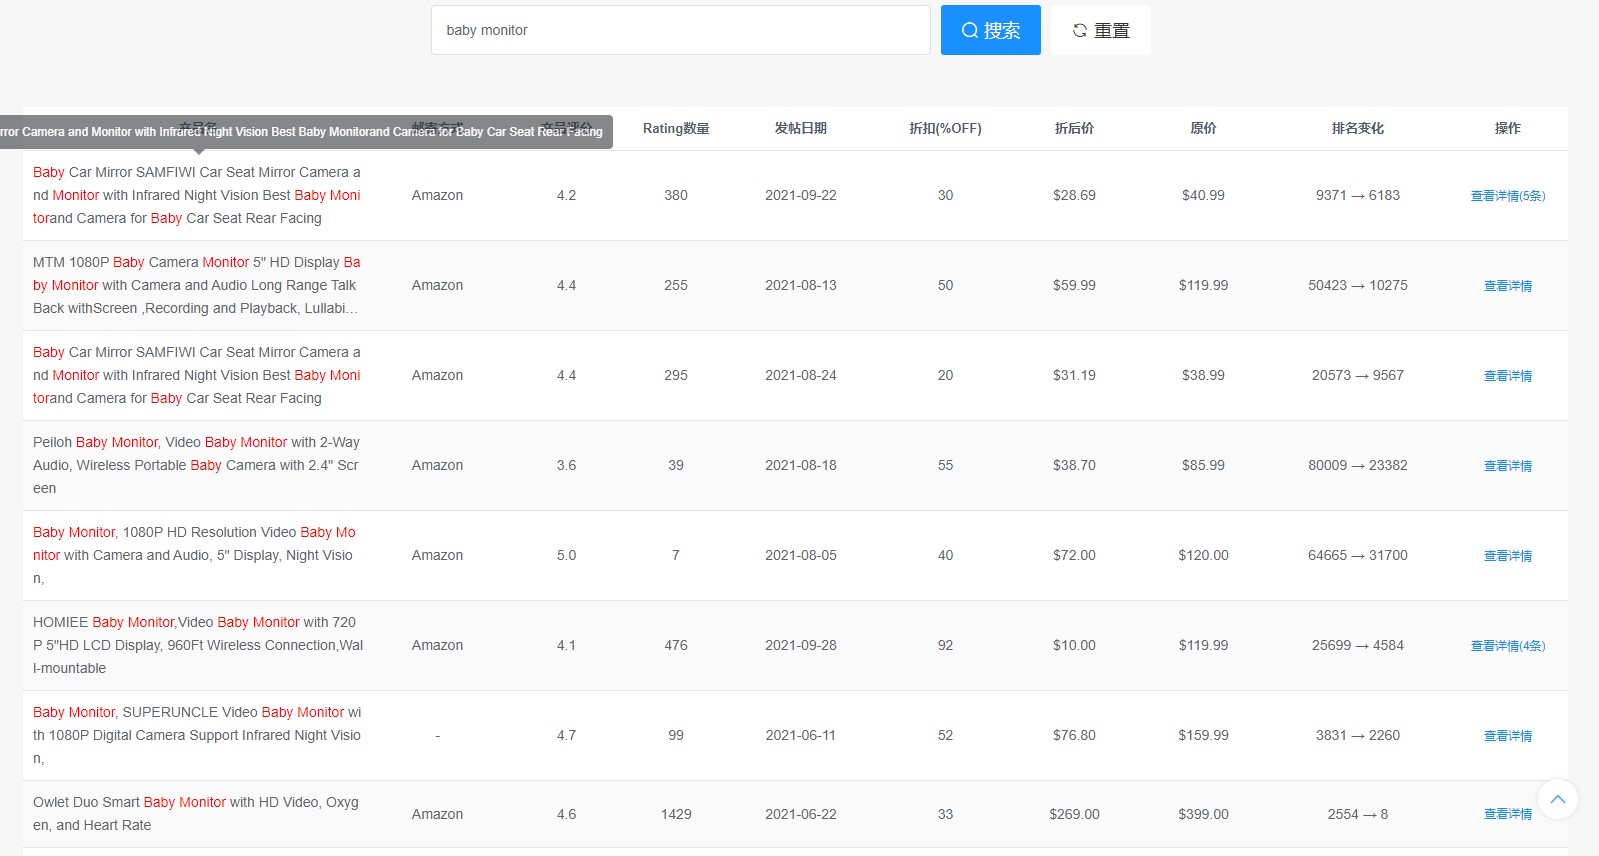Click the Rating数量 column header
Viewport: 1599px width, 856px height.
pos(676,128)
